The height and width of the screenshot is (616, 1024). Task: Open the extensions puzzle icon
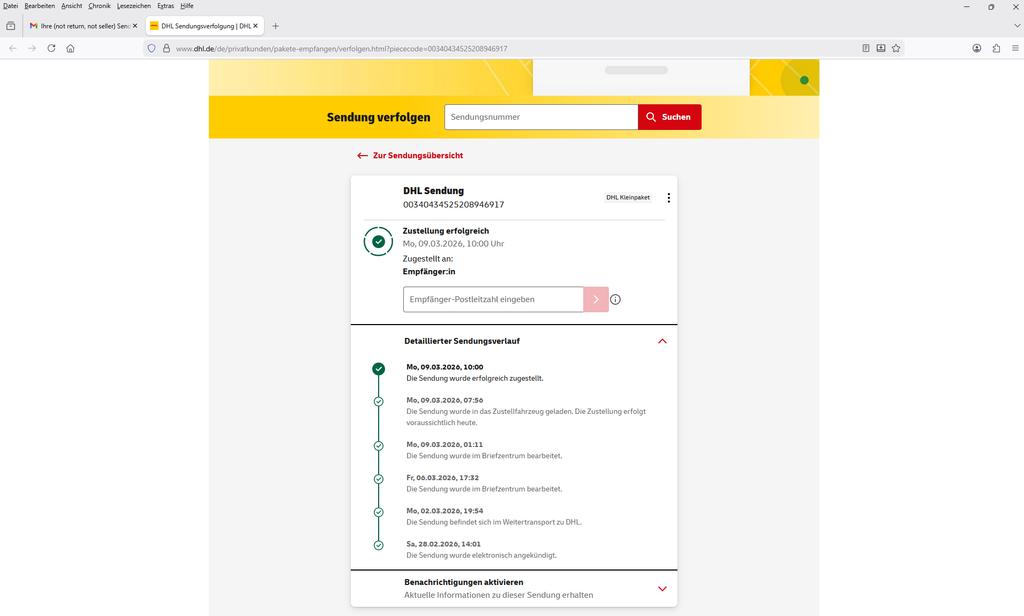[996, 48]
